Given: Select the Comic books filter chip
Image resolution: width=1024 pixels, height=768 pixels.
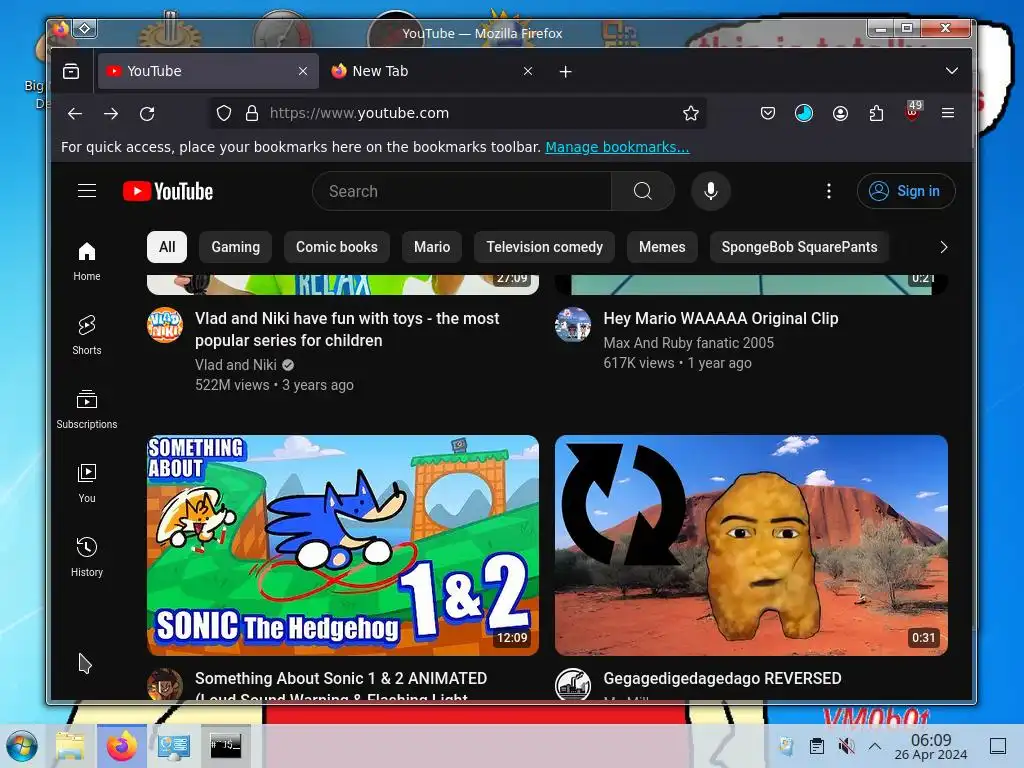Looking at the screenshot, I should tap(336, 247).
